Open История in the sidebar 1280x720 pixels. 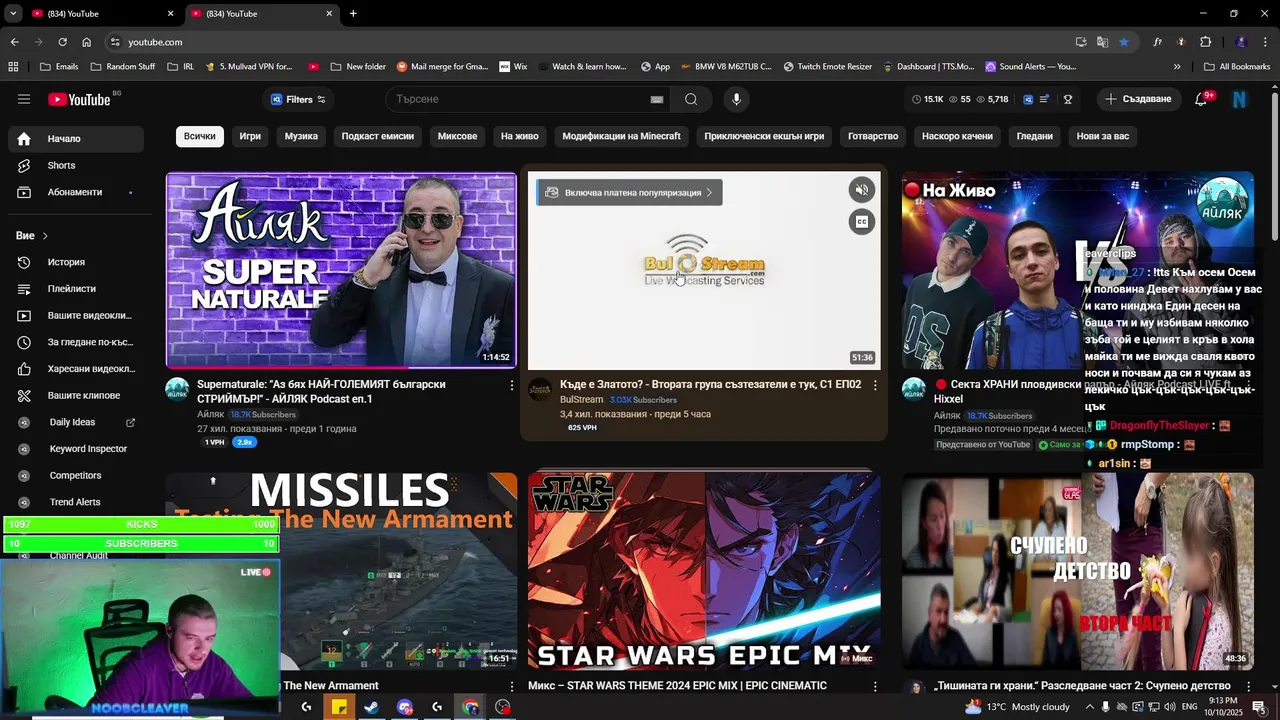(75, 262)
